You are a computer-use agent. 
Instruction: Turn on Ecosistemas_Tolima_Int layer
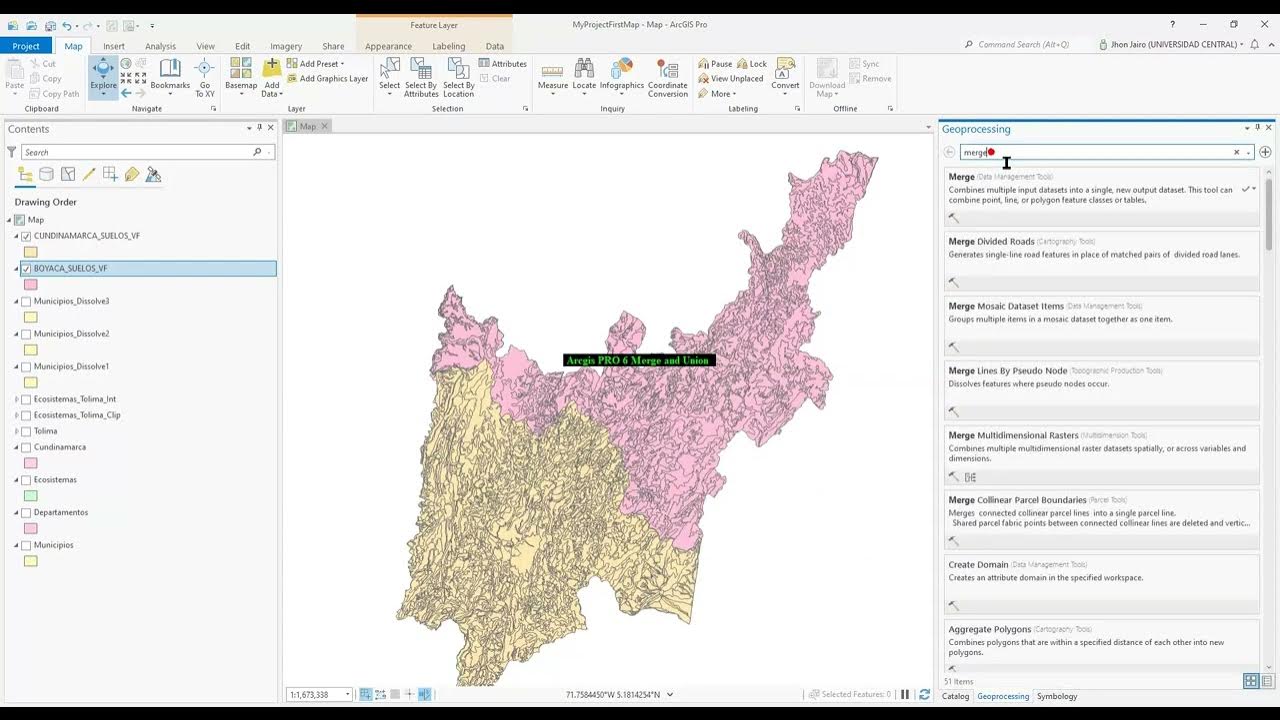point(26,399)
